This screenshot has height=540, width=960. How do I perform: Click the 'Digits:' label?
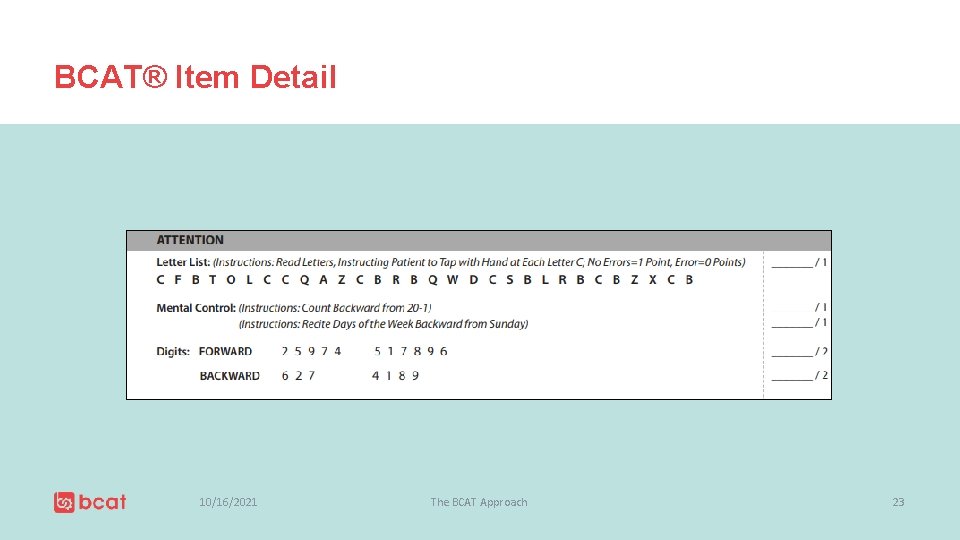pos(173,351)
